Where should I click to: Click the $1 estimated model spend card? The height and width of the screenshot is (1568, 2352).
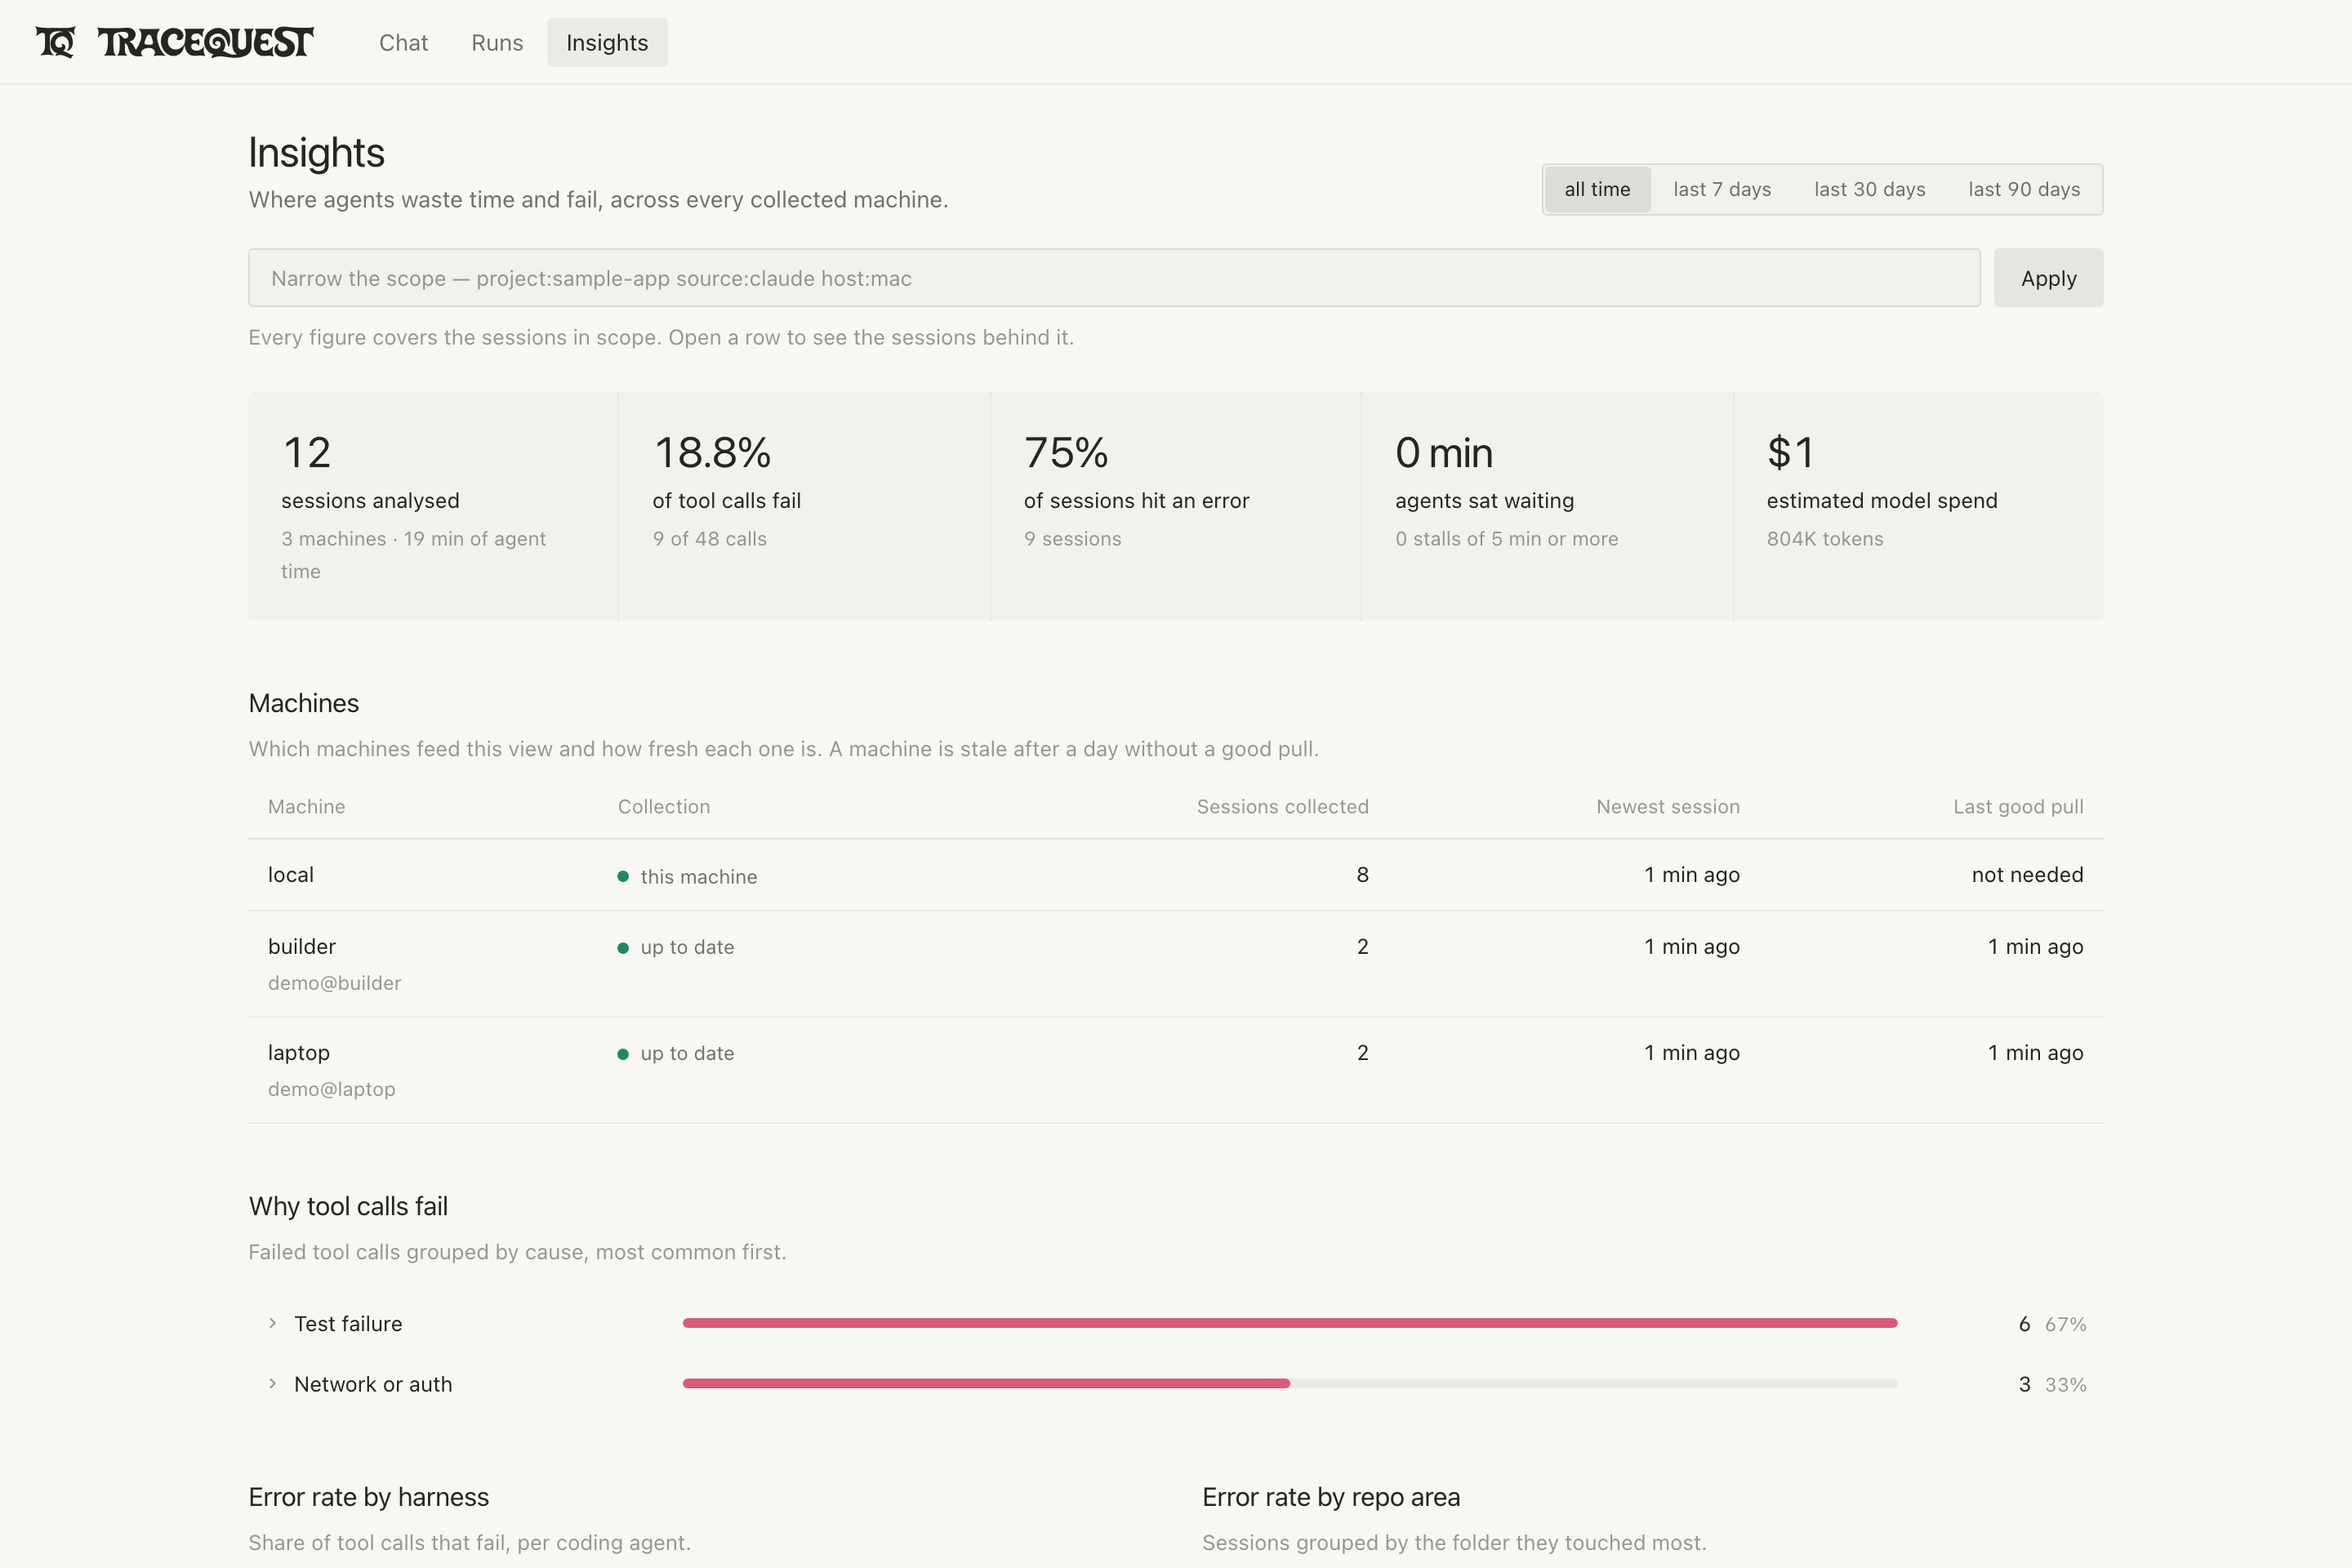tap(1919, 506)
